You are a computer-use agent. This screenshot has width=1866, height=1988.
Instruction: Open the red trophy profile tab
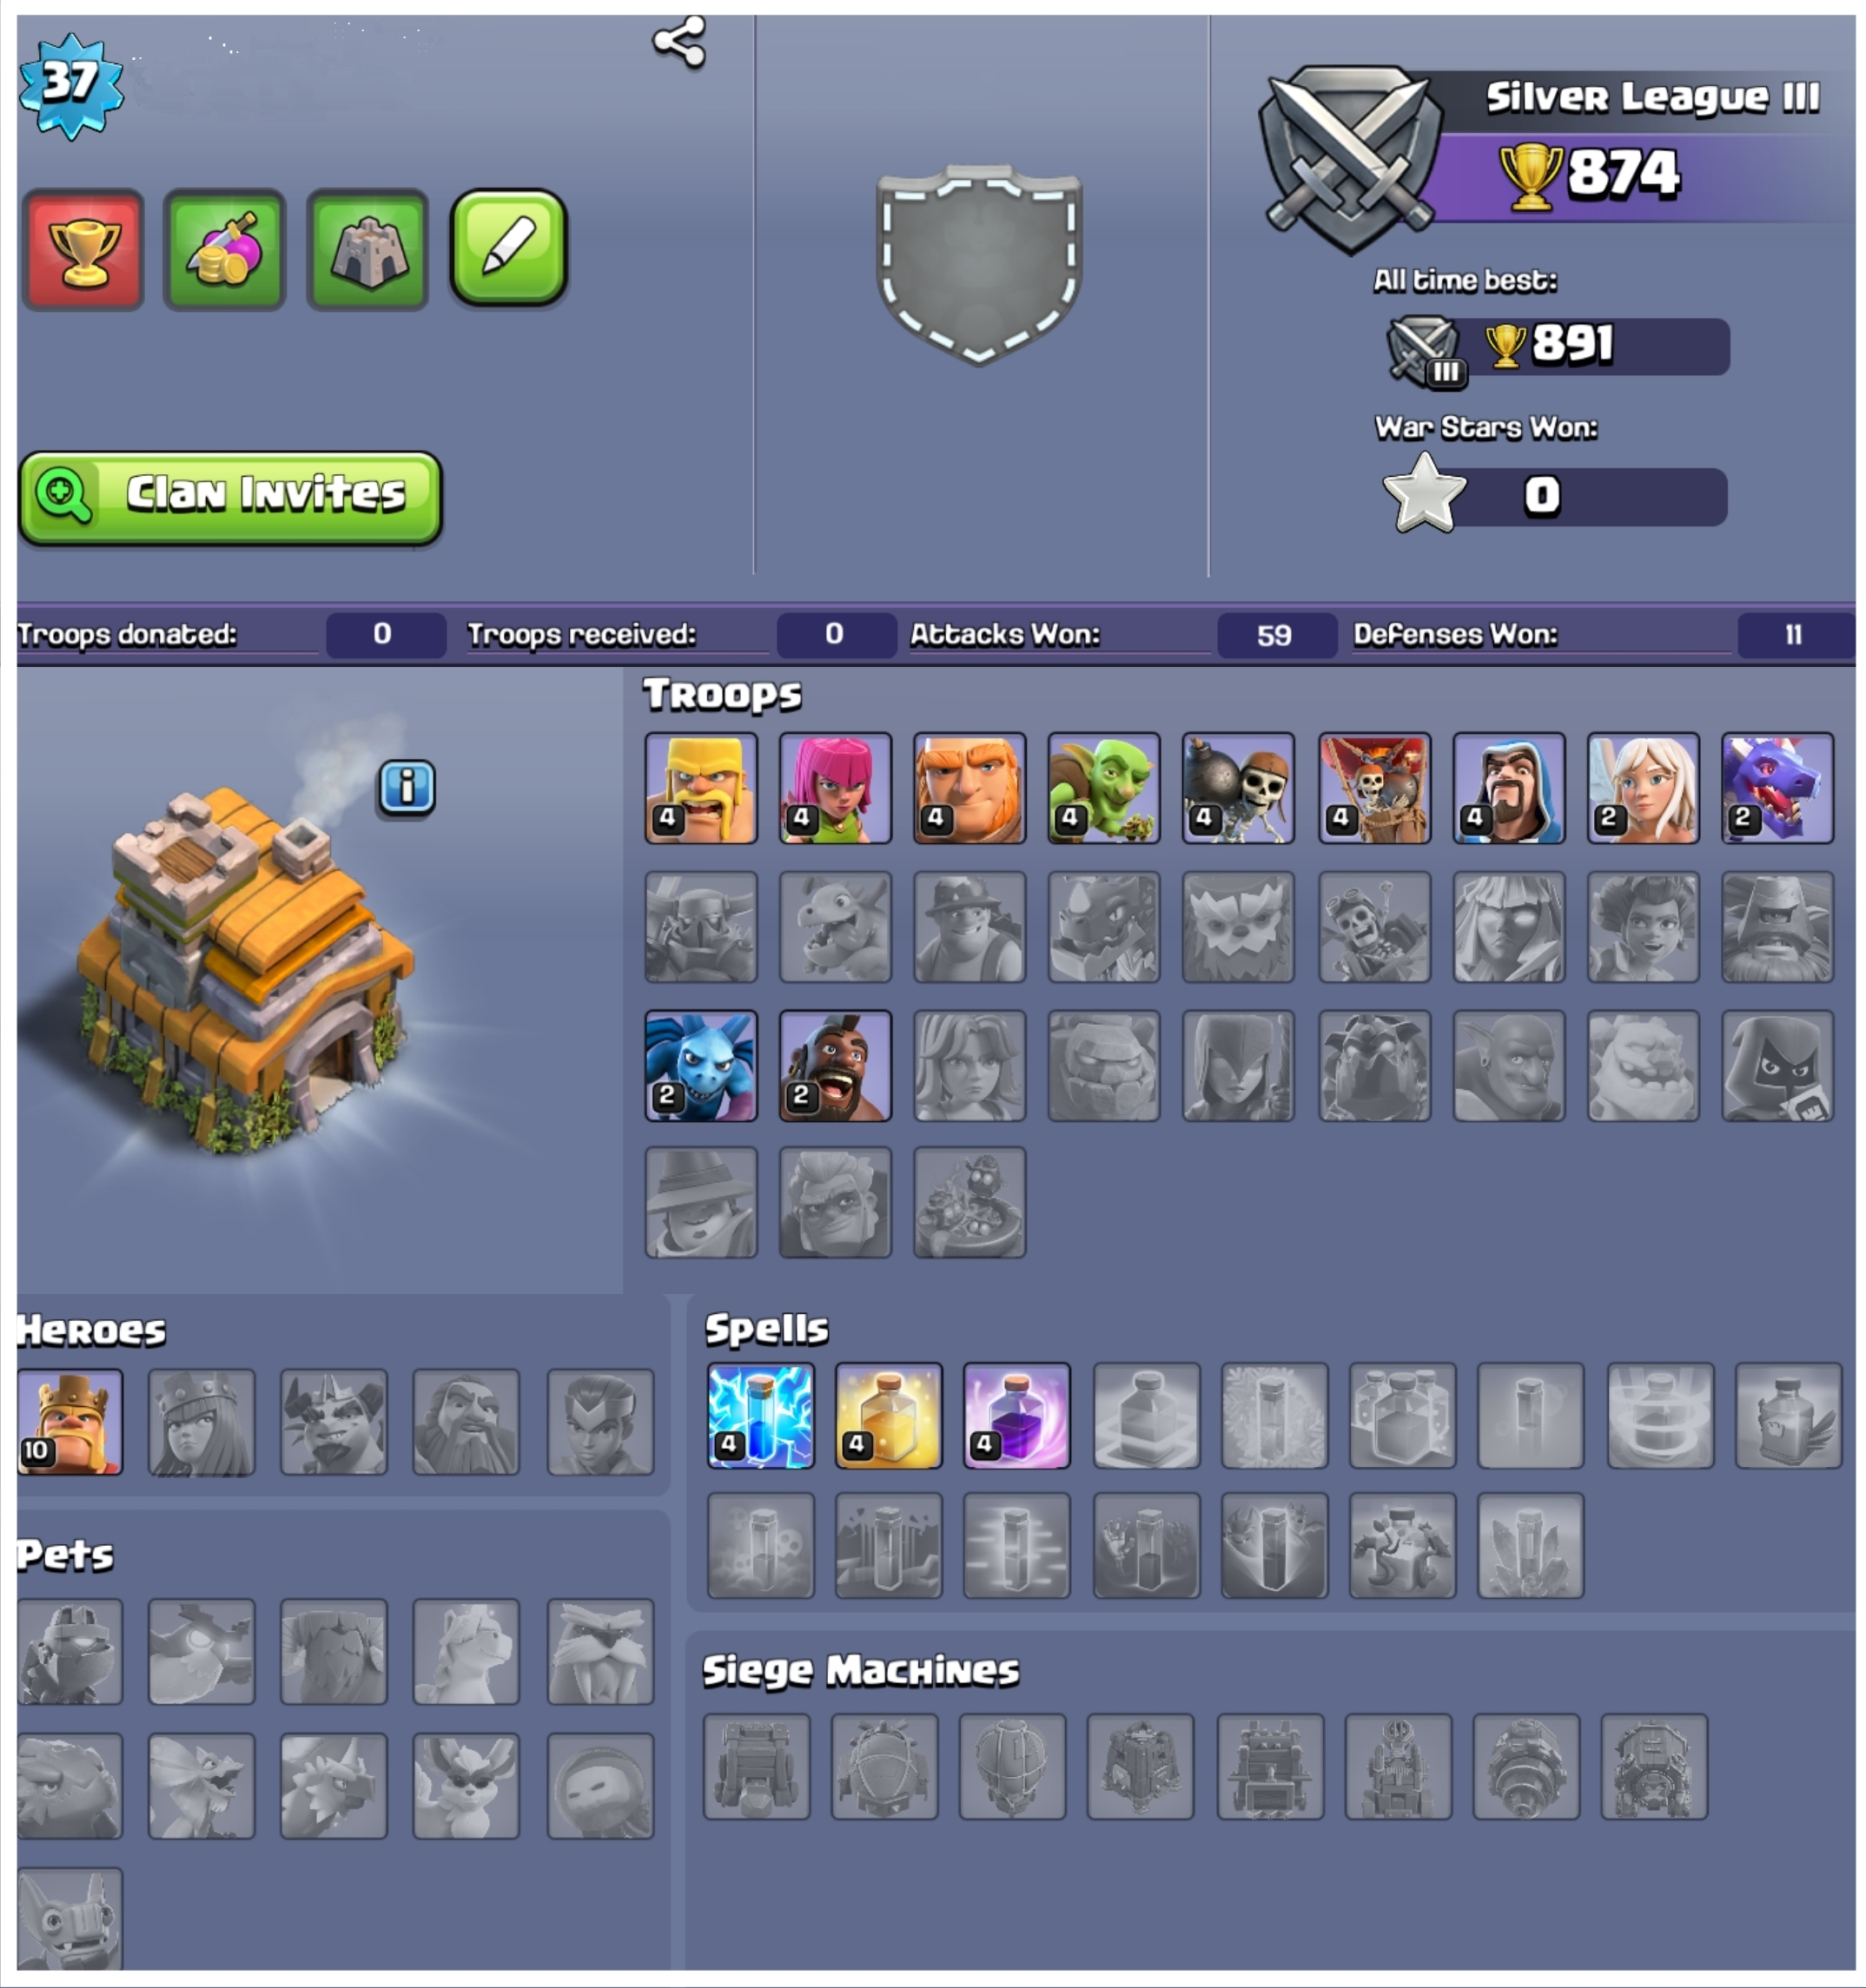tap(84, 249)
